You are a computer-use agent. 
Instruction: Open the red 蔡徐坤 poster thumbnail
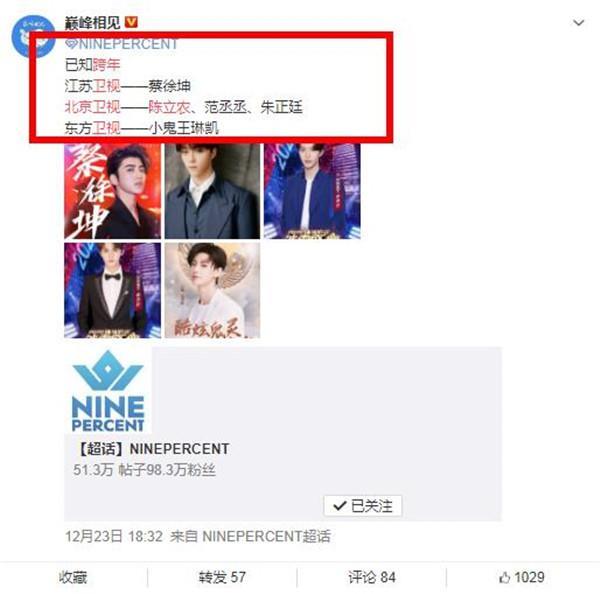(112, 191)
